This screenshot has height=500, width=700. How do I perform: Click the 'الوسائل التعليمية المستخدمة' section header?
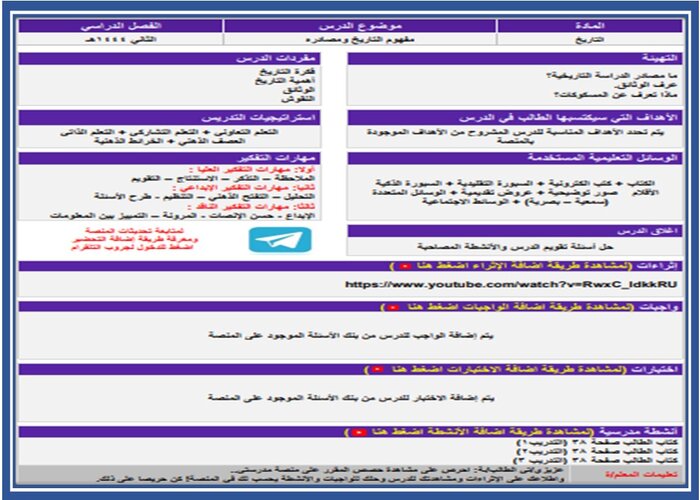pos(515,158)
